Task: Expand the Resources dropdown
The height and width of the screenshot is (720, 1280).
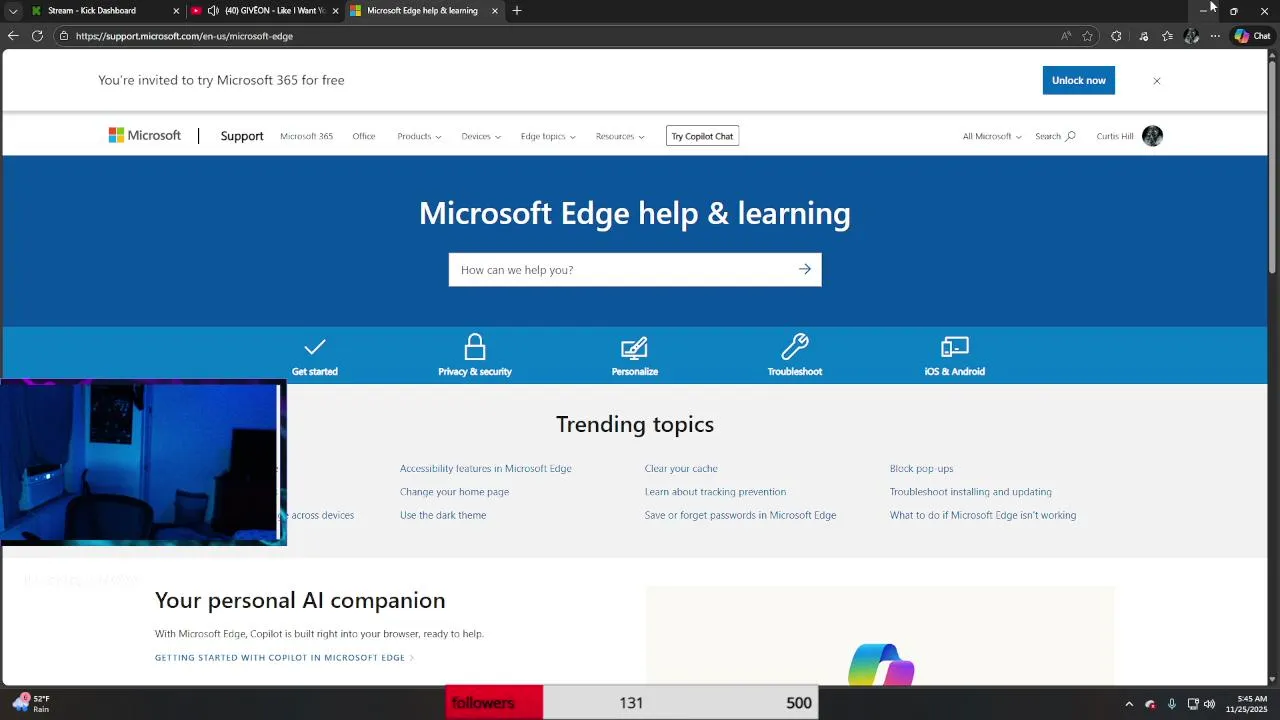Action: (x=620, y=136)
